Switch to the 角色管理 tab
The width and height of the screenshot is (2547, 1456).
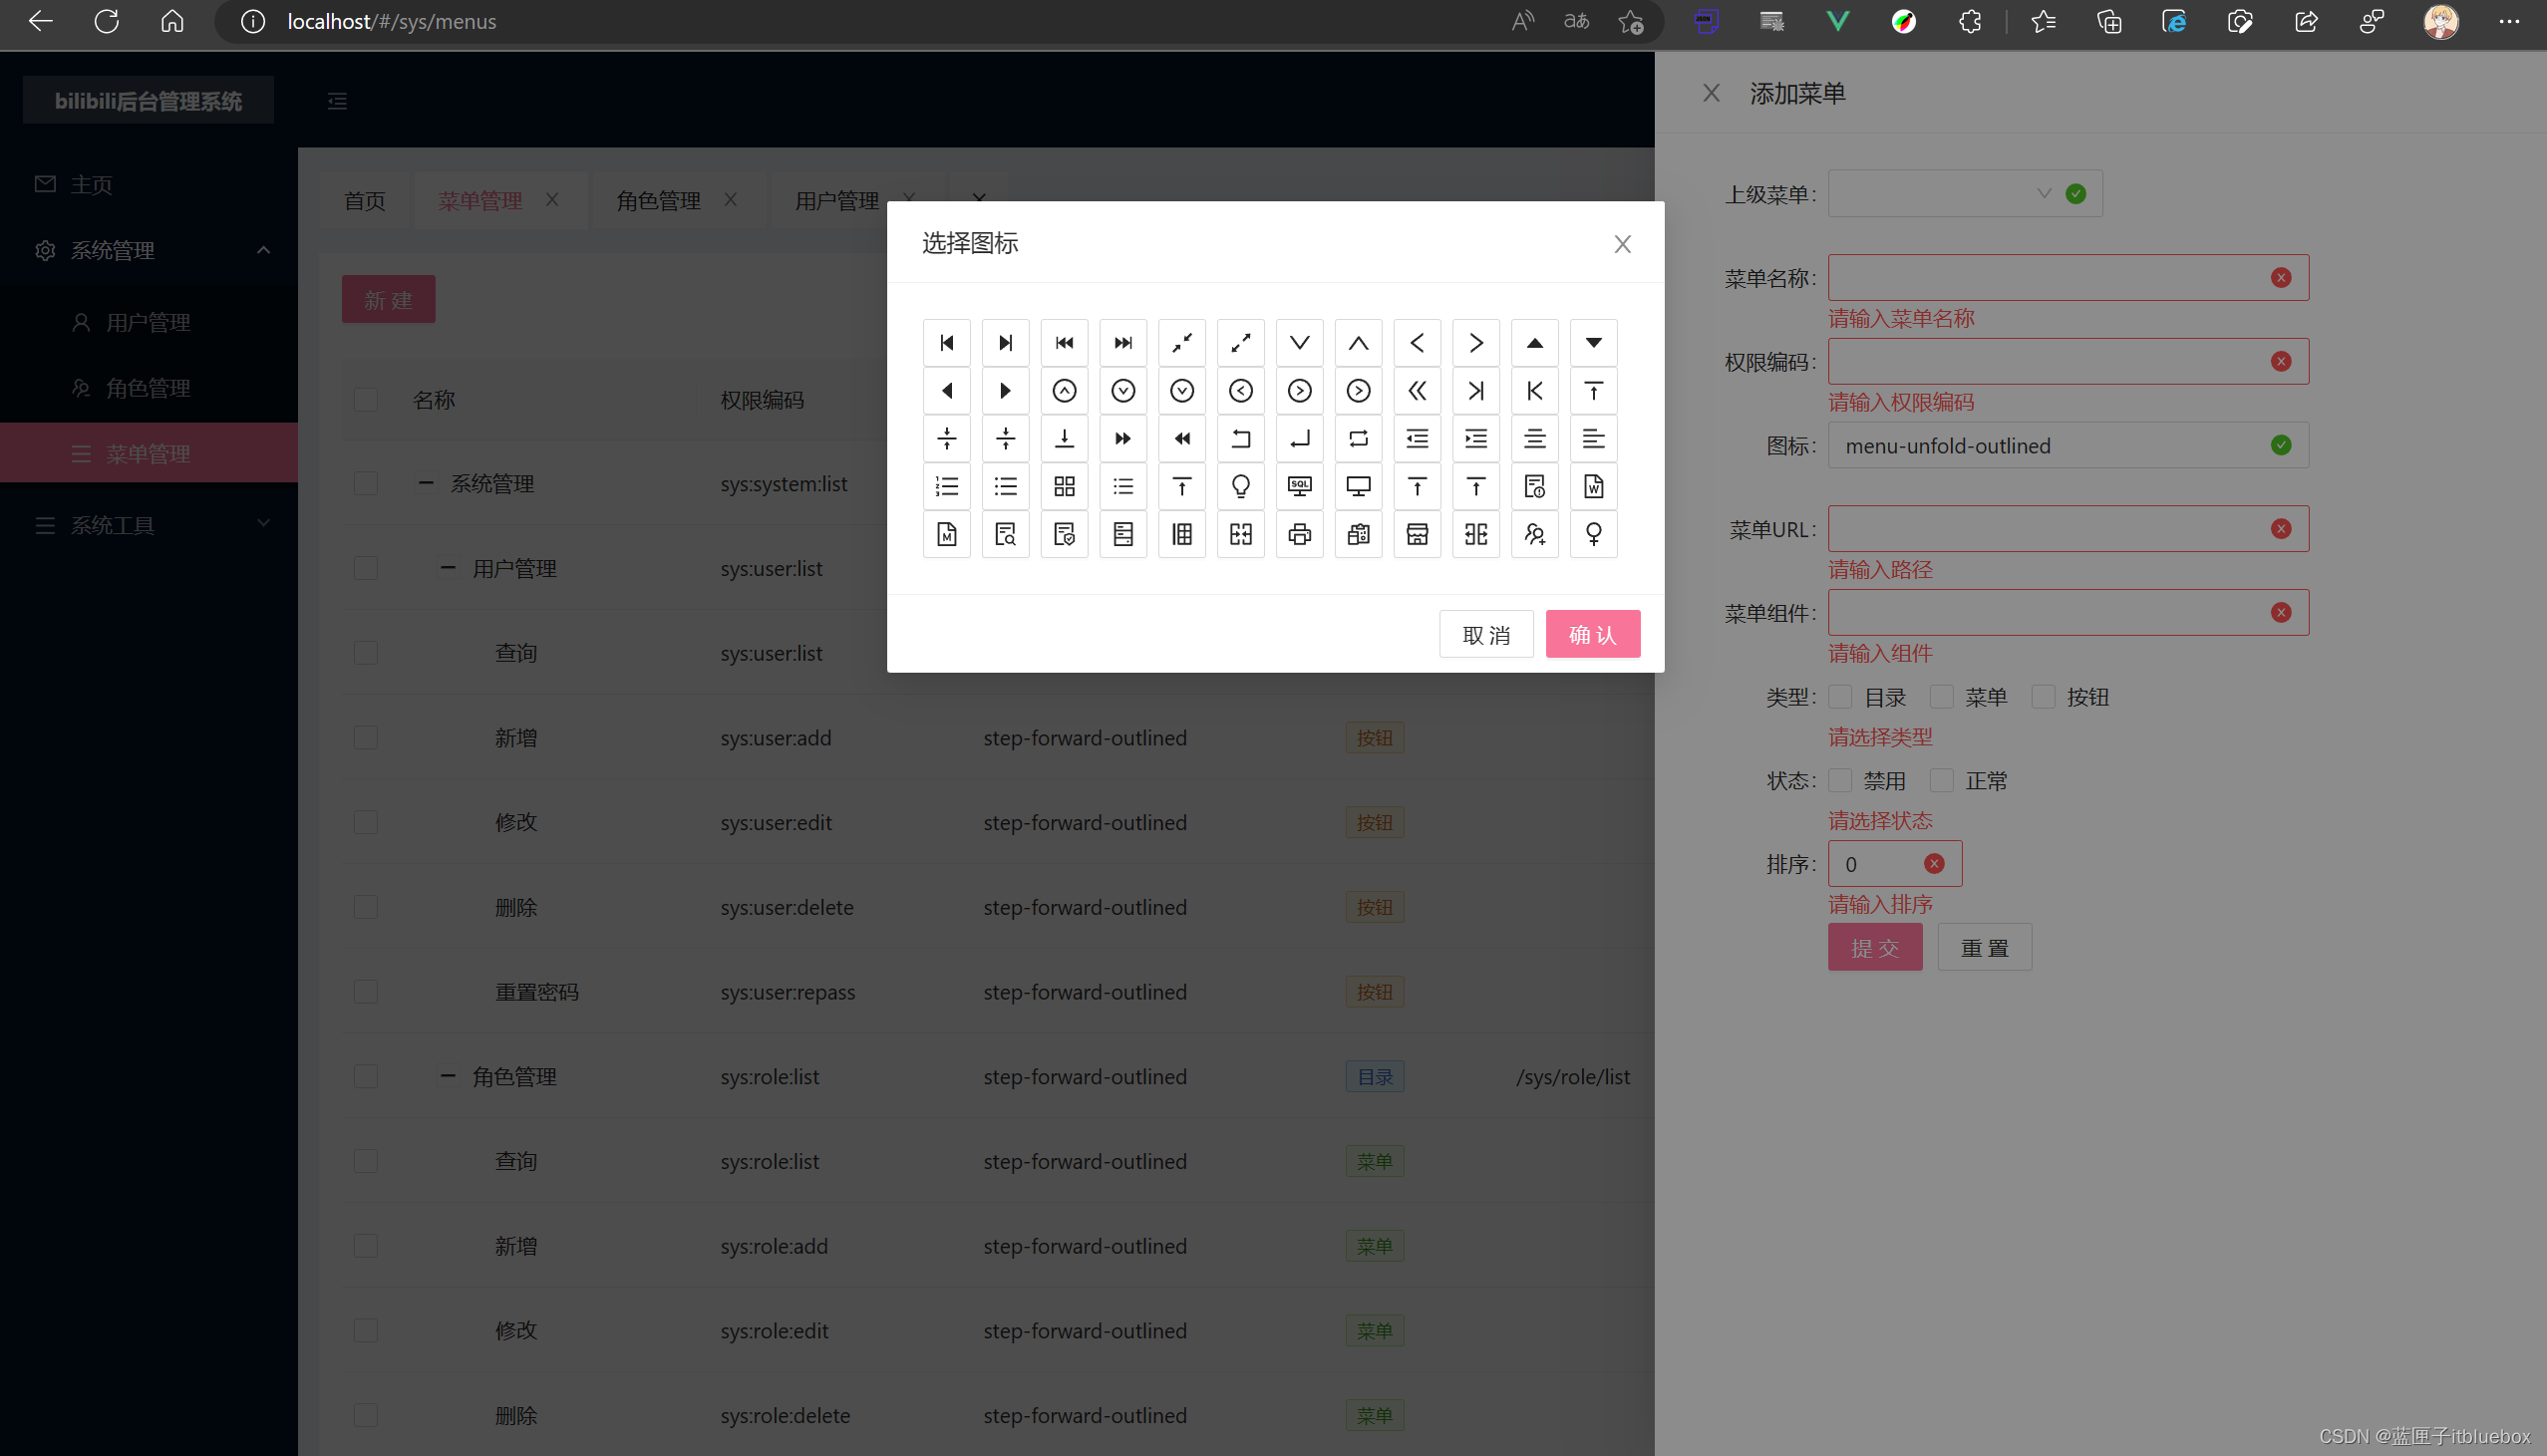pyautogui.click(x=658, y=201)
